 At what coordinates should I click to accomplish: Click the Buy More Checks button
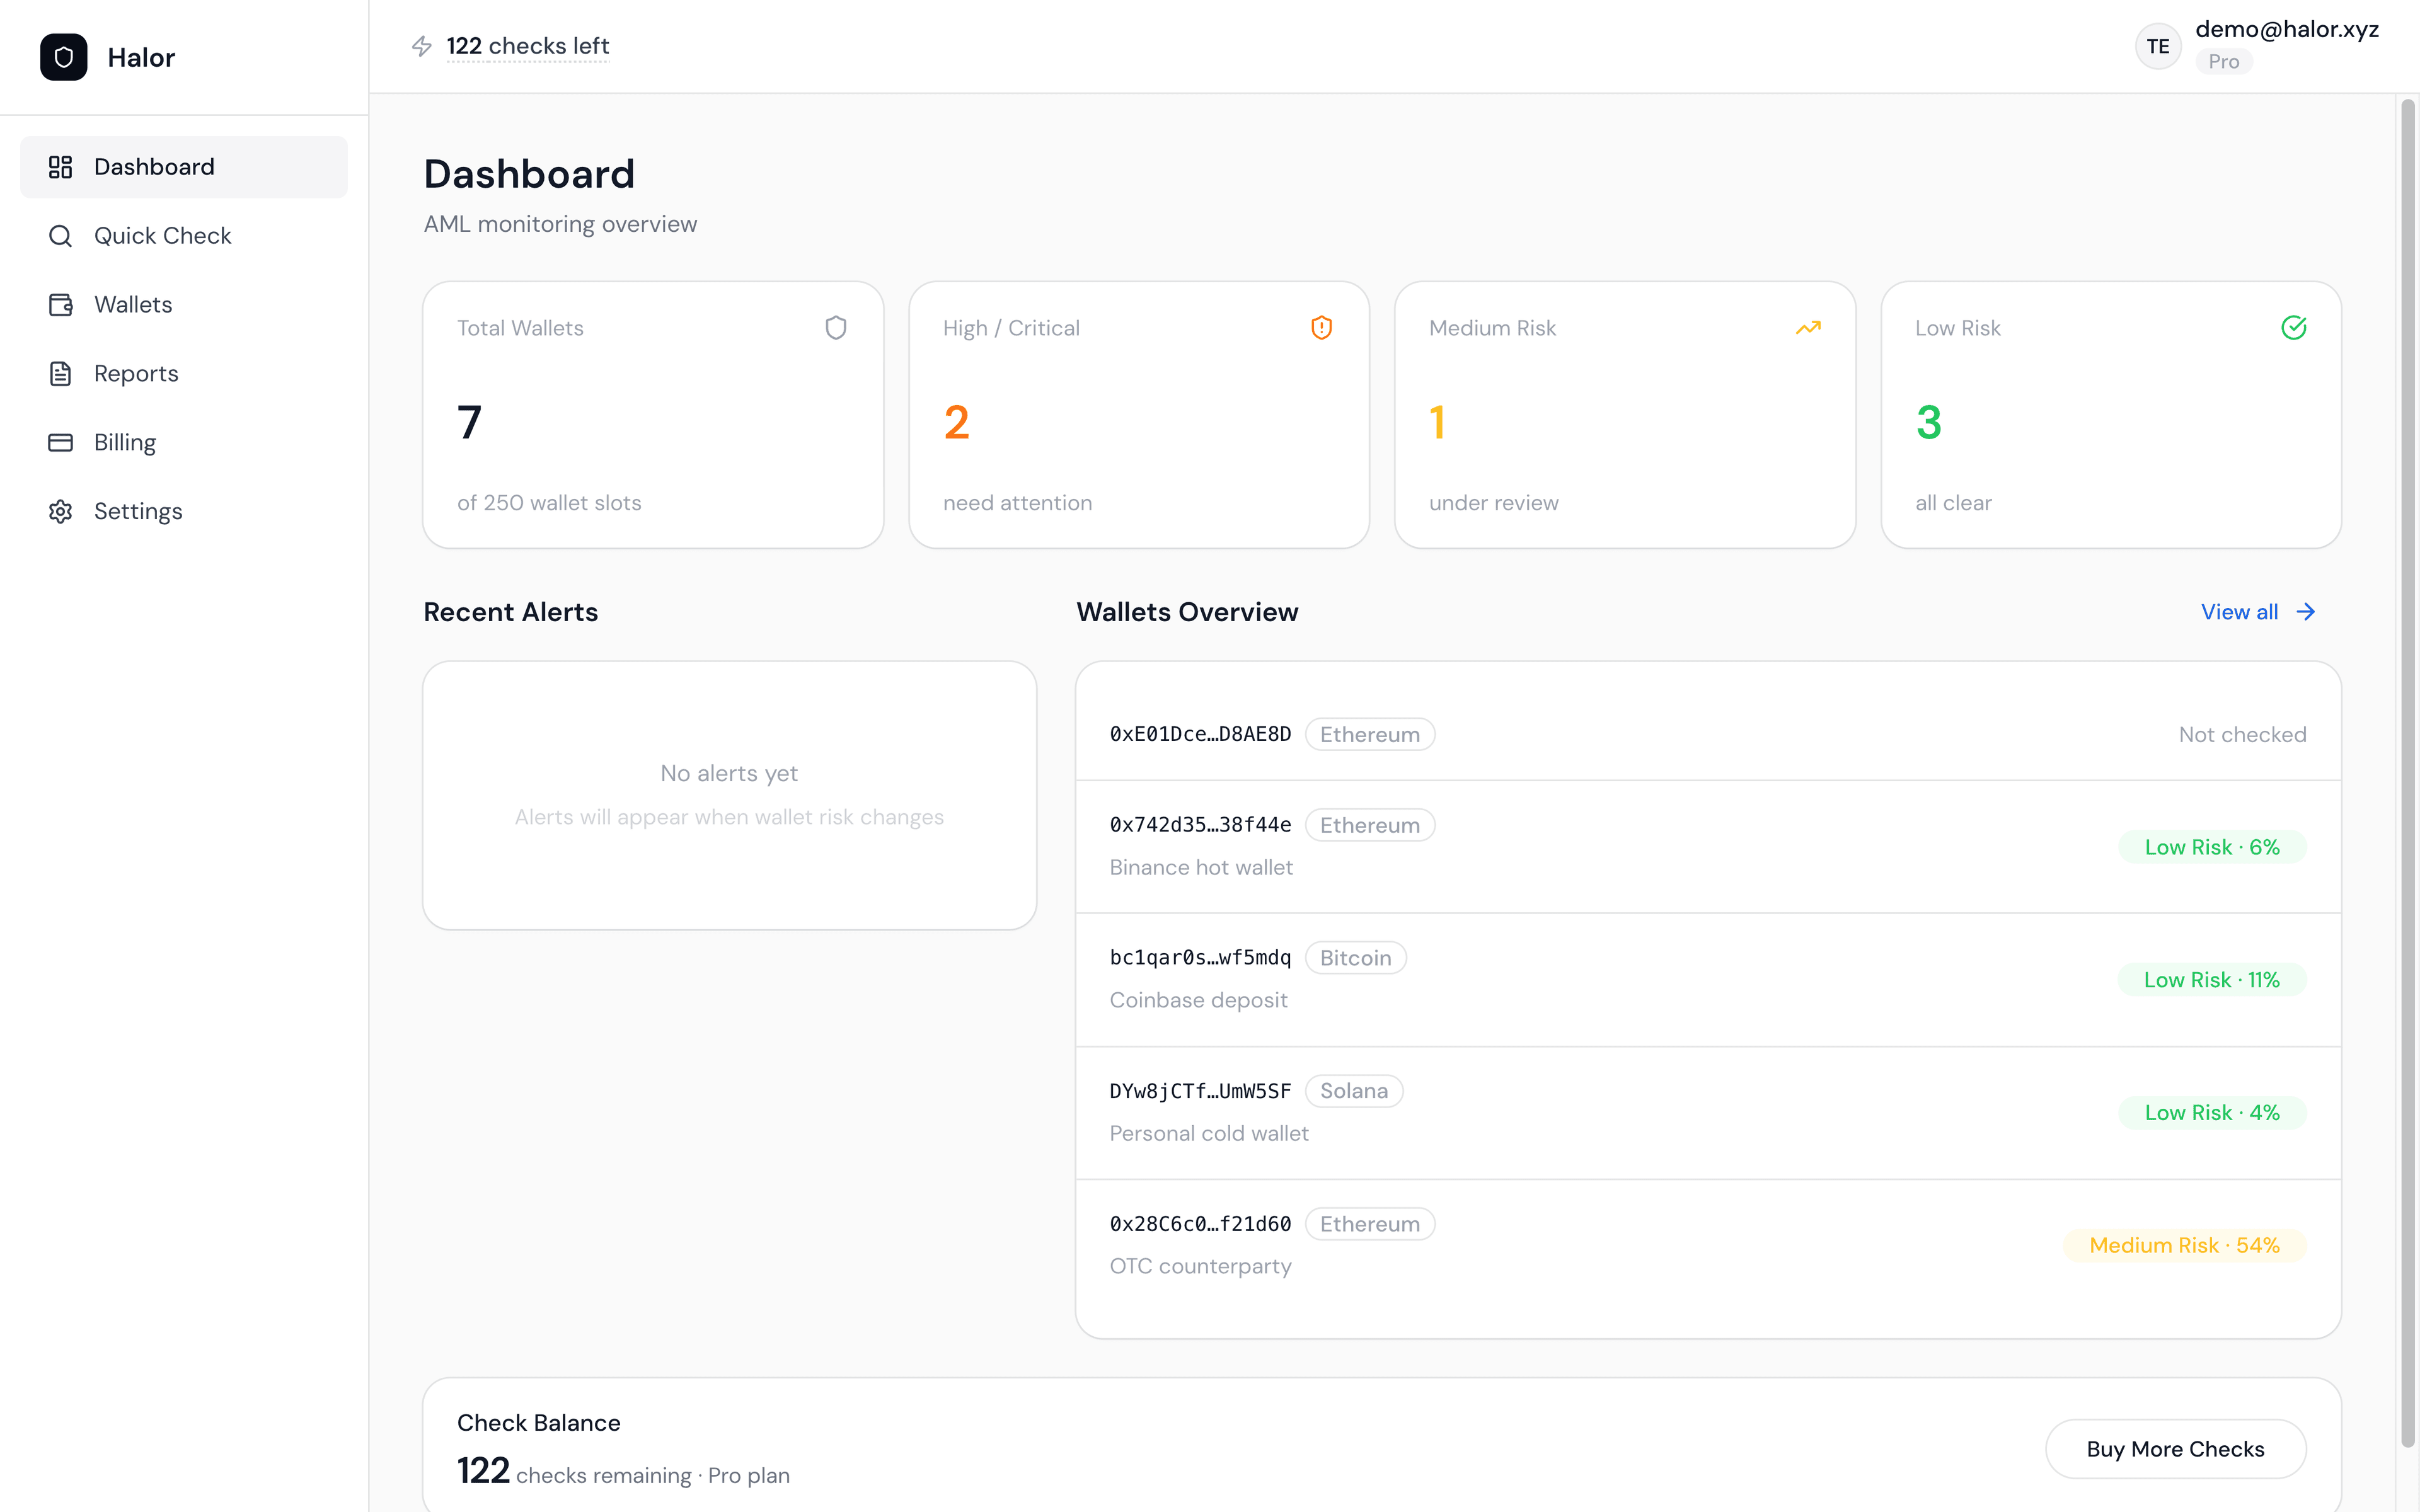tap(2175, 1449)
